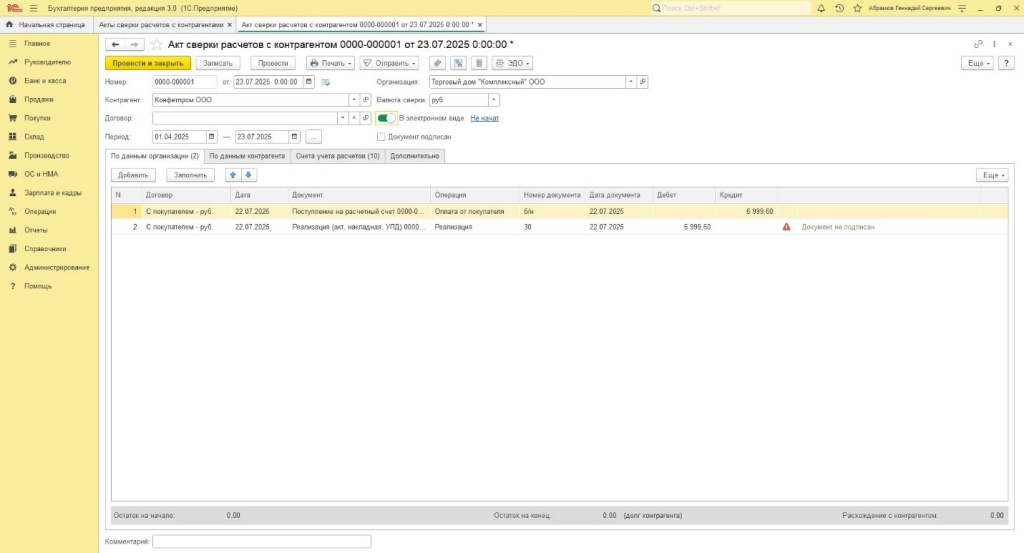The width and height of the screenshot is (1024, 553).
Task: Expand the 'Печать' dropdown button
Action: coord(329,63)
